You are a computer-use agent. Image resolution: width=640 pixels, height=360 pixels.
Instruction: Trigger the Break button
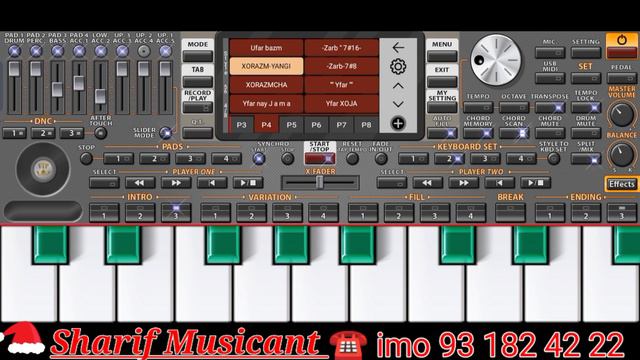coord(510,213)
